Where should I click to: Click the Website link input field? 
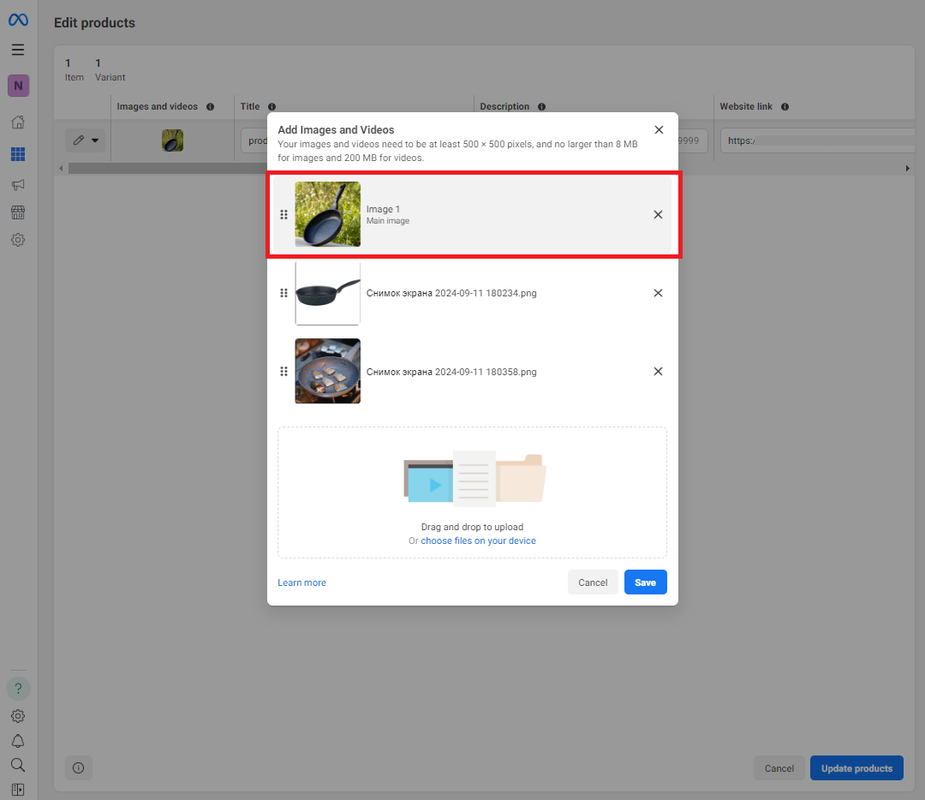point(818,141)
